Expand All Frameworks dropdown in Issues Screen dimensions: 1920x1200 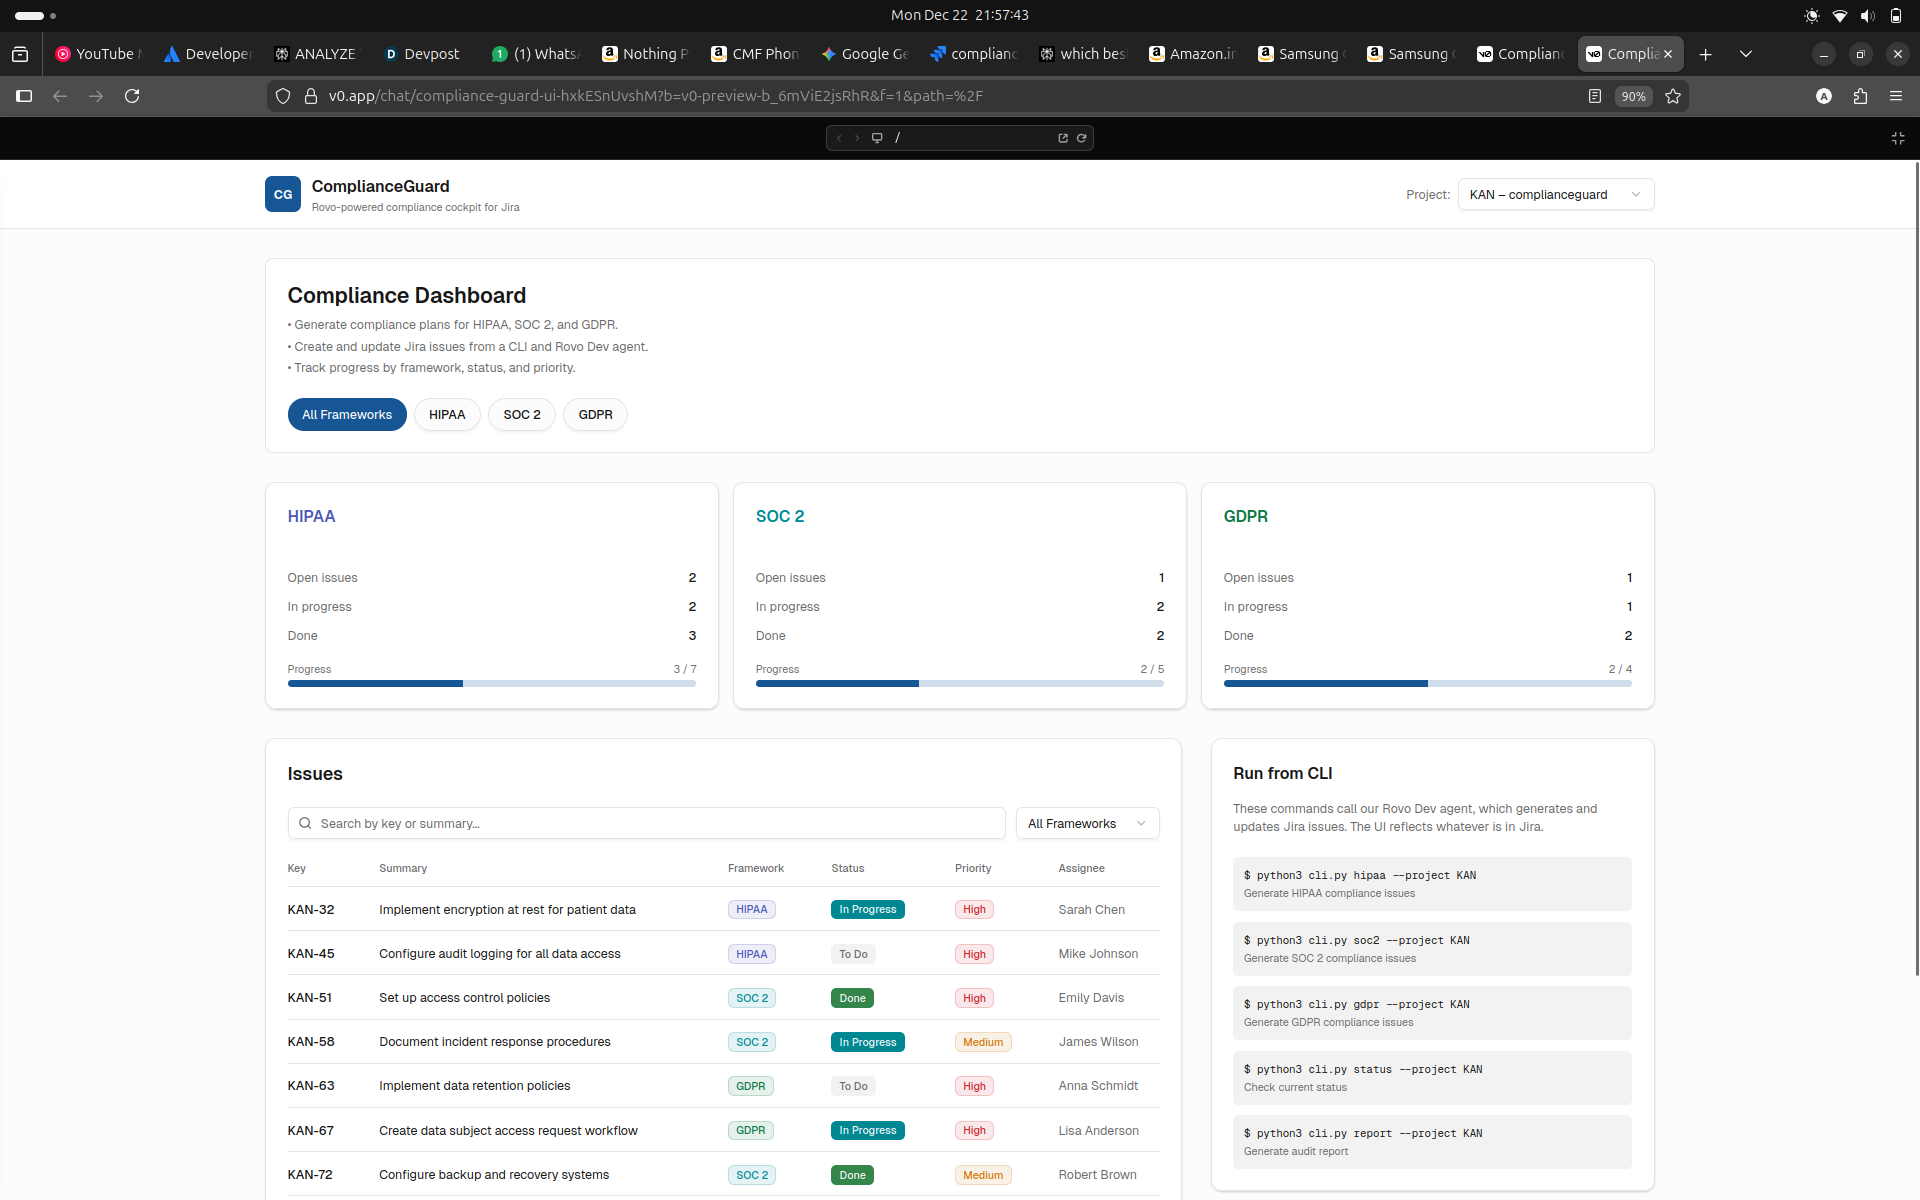1087,824
